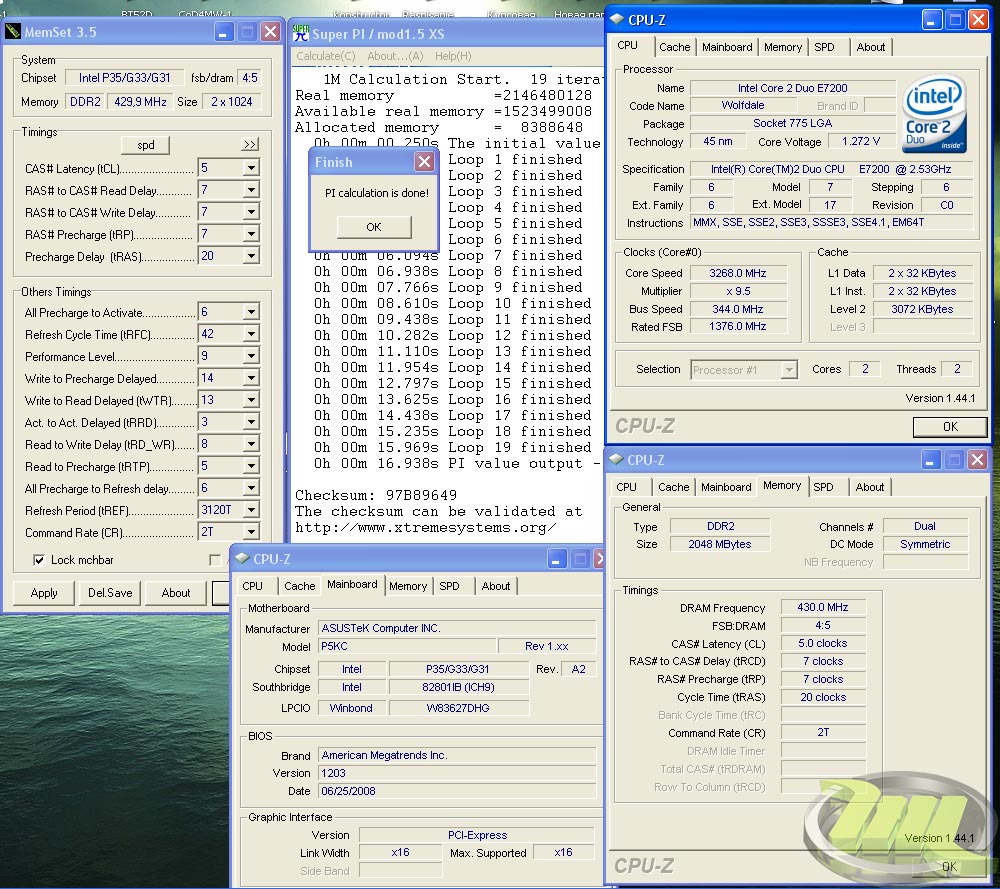
Task: Open the Write to Precharge Delayed dropdown
Action: 251,378
